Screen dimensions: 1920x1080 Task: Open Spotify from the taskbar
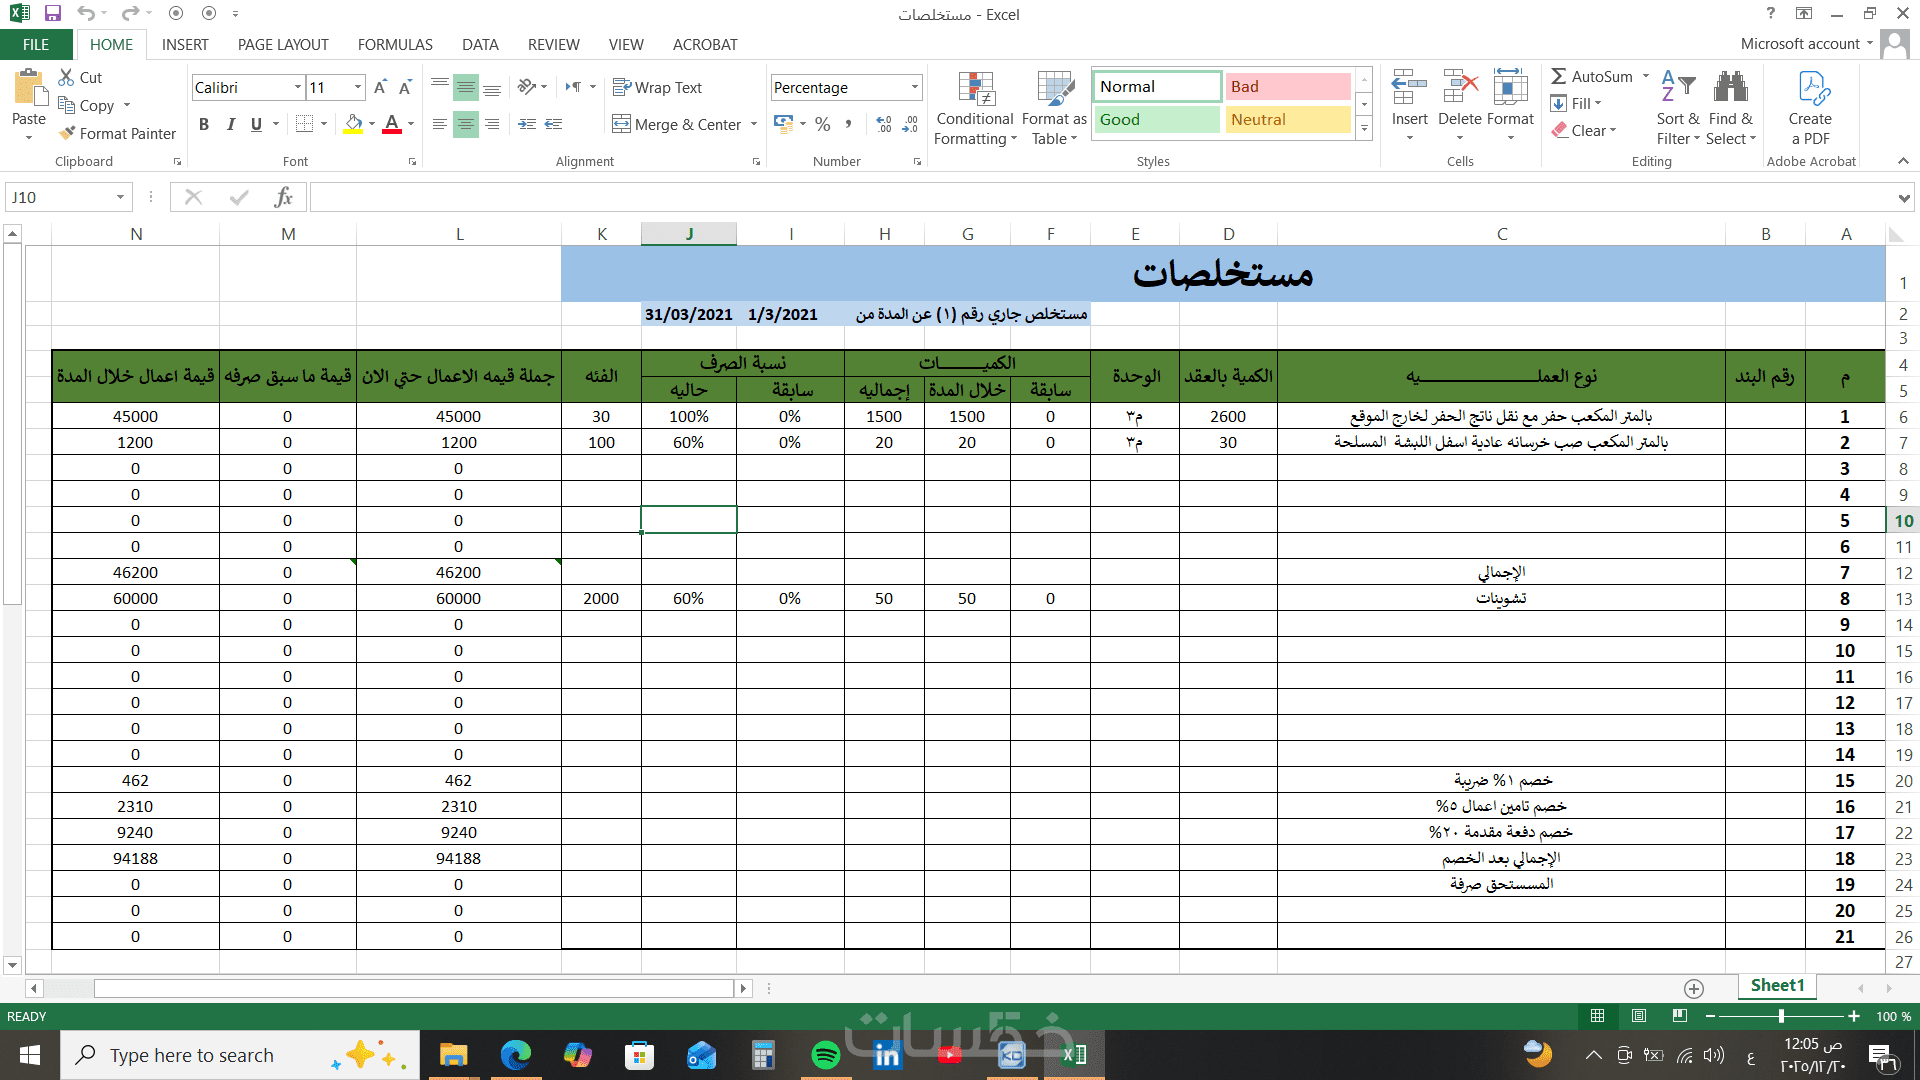tap(825, 1055)
